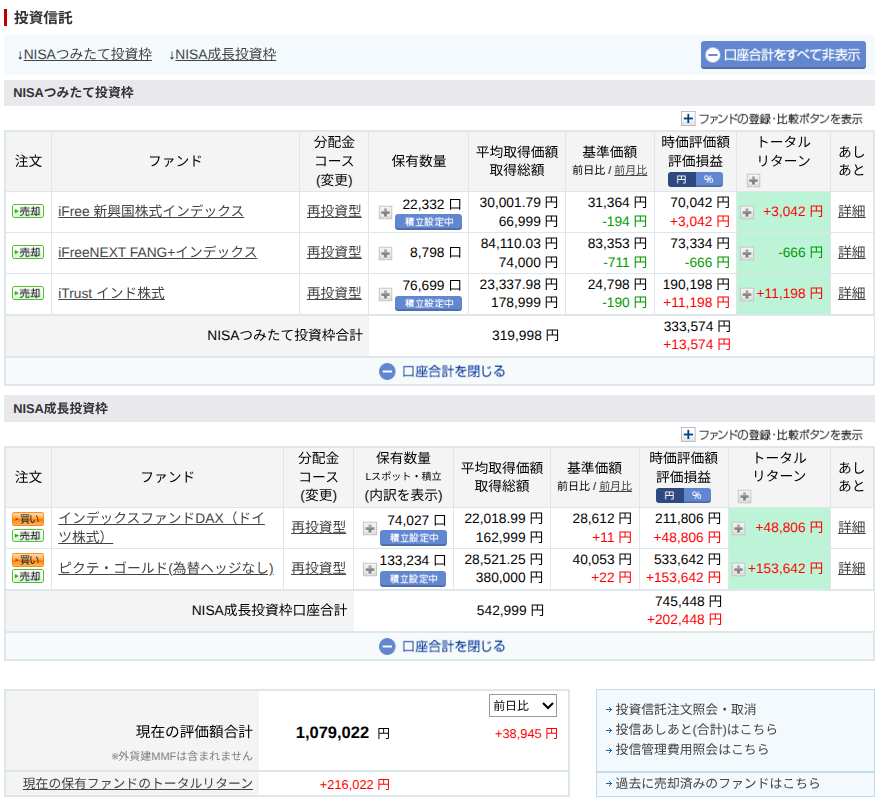Expand total return +48,806 円 plus icon
893x804 pixels.
click(x=739, y=528)
